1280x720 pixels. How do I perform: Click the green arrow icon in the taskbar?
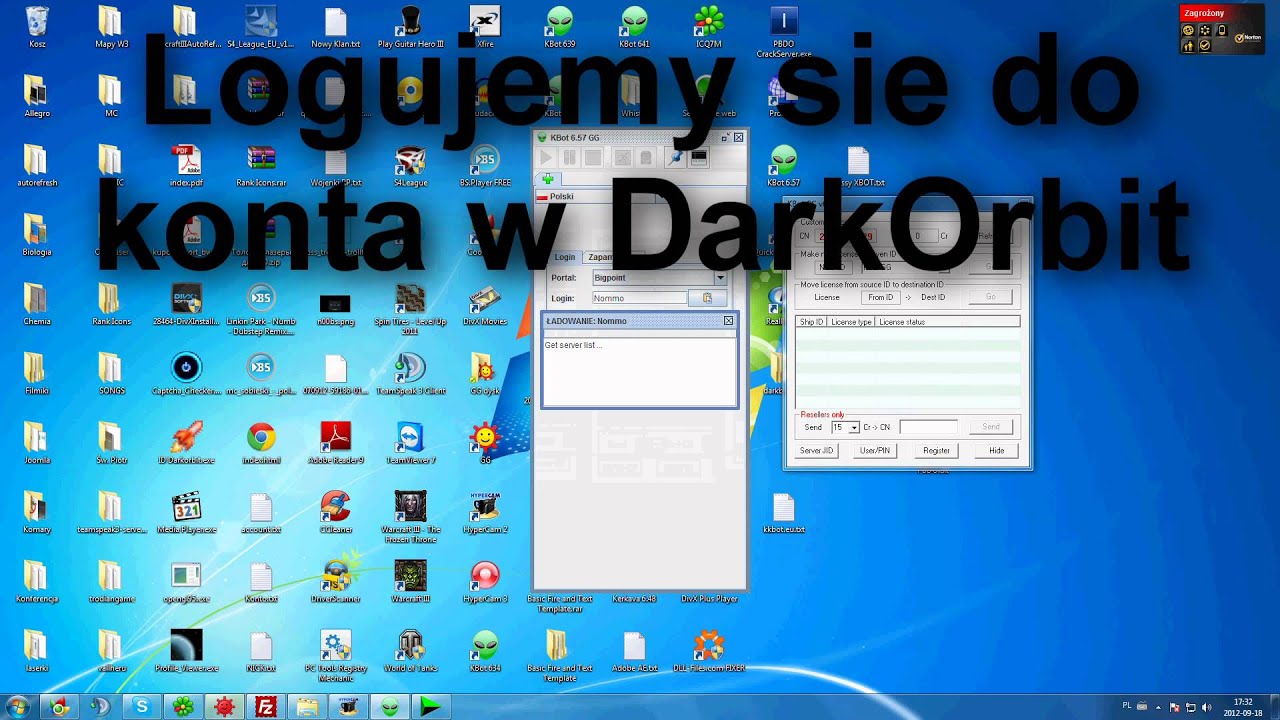coord(430,707)
